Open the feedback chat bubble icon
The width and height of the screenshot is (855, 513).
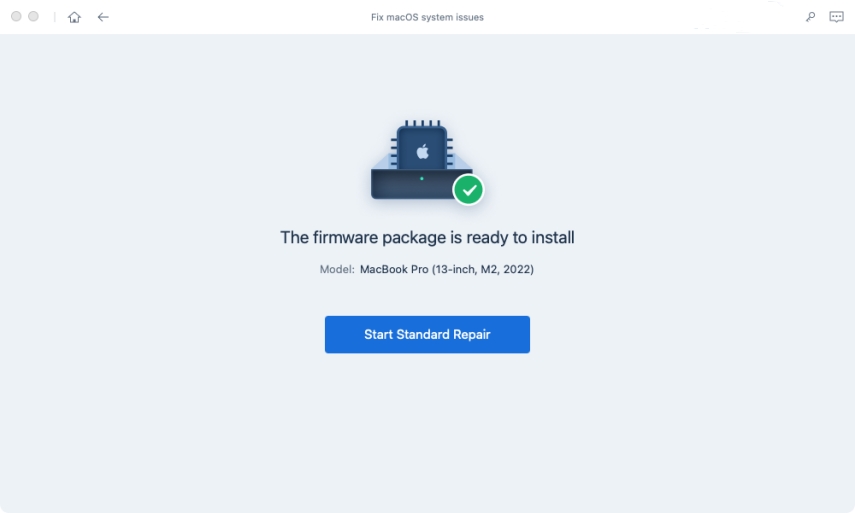click(x=836, y=17)
